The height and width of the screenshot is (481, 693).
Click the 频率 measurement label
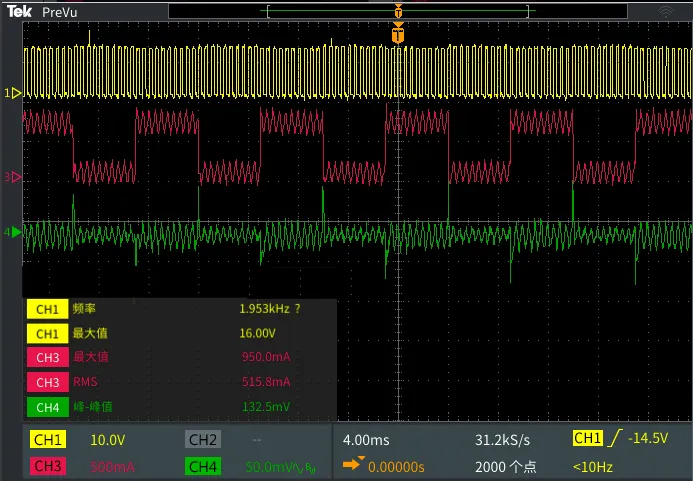[x=84, y=309]
